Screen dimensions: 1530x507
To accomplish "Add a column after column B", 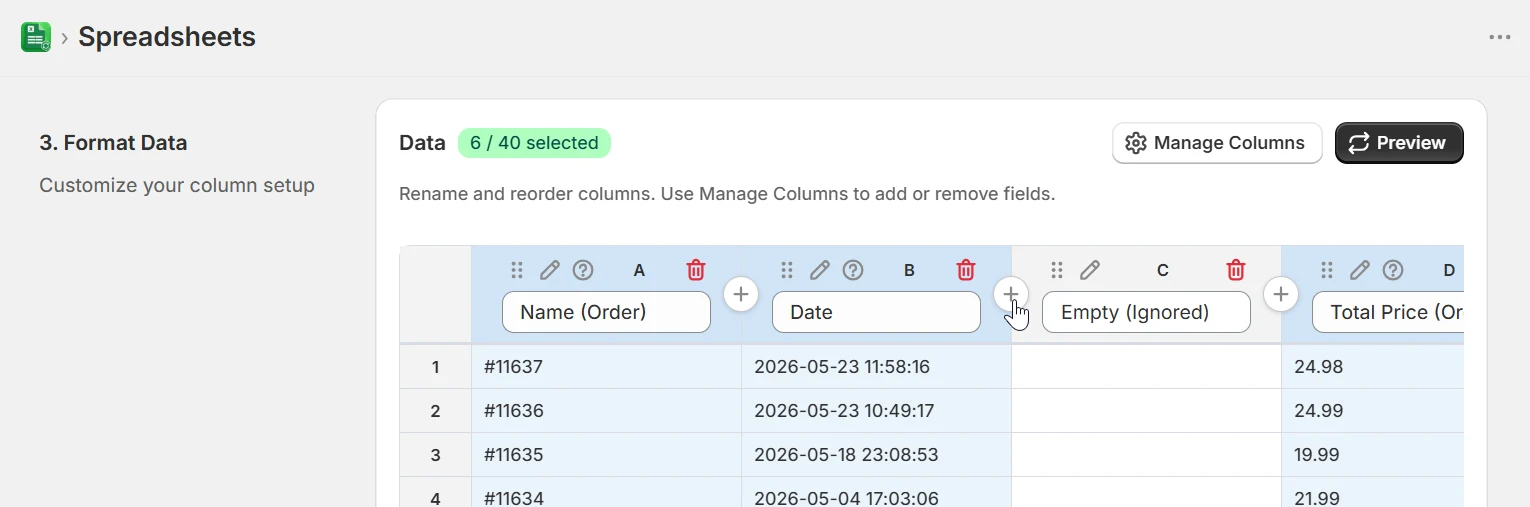I will coord(1011,294).
